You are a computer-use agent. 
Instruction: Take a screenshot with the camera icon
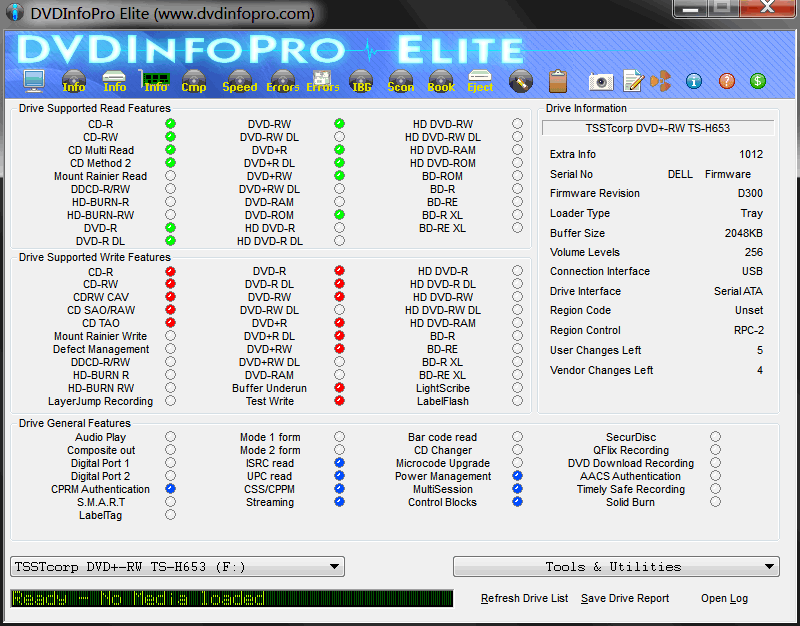pyautogui.click(x=601, y=82)
